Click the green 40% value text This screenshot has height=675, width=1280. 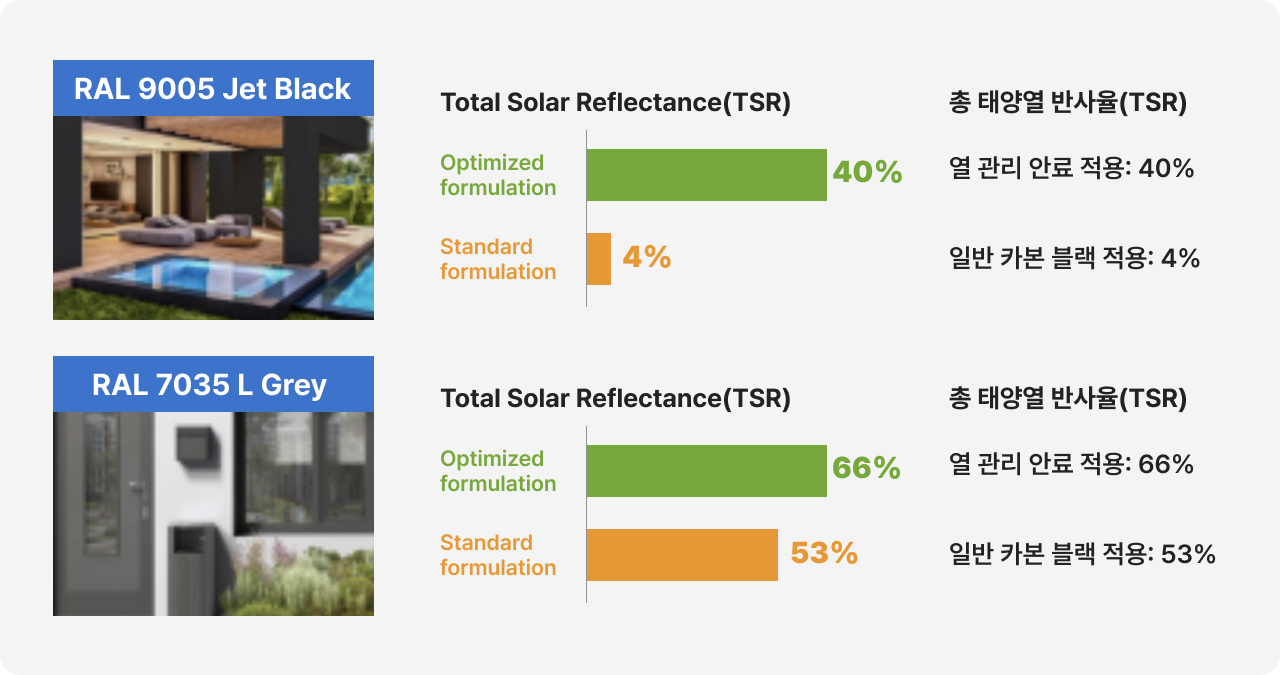coord(867,173)
